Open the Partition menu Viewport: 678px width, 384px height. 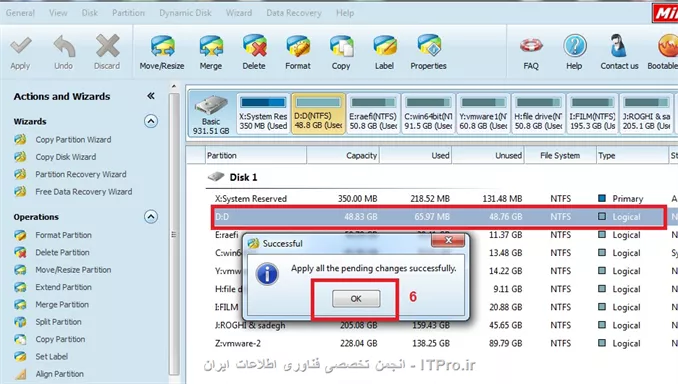[x=128, y=13]
